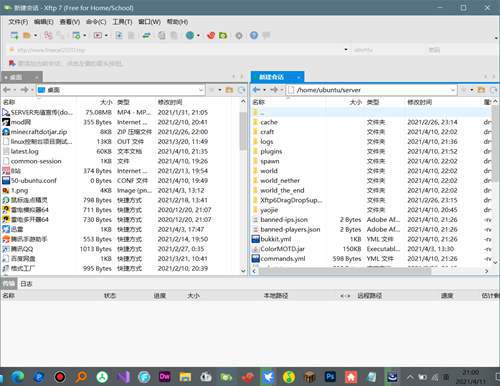Open the 窗口(W) menu
500x386 pixels.
pos(149,22)
